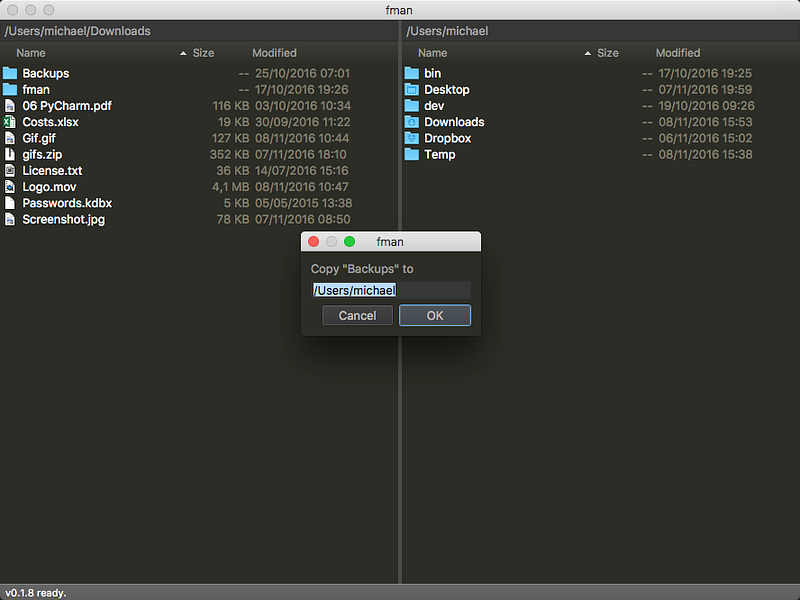The image size is (800, 600).
Task: Select the Logo.mov file name
Action: point(49,187)
